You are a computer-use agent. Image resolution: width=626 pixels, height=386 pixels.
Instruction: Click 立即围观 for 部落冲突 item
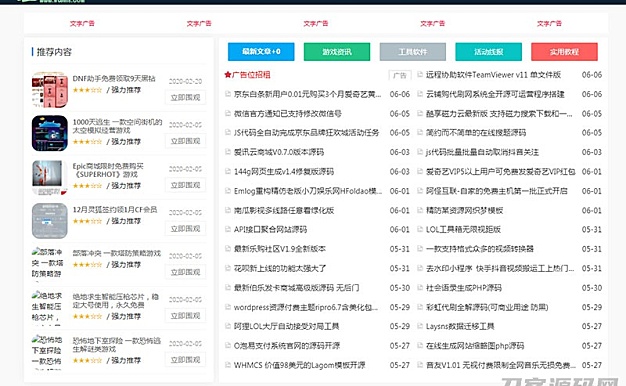tap(186, 272)
